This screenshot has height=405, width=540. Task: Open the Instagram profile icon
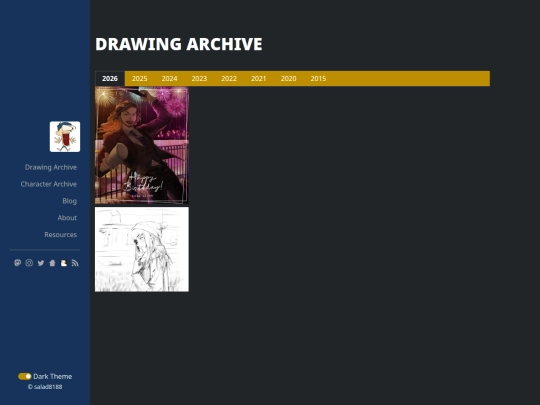tap(29, 263)
